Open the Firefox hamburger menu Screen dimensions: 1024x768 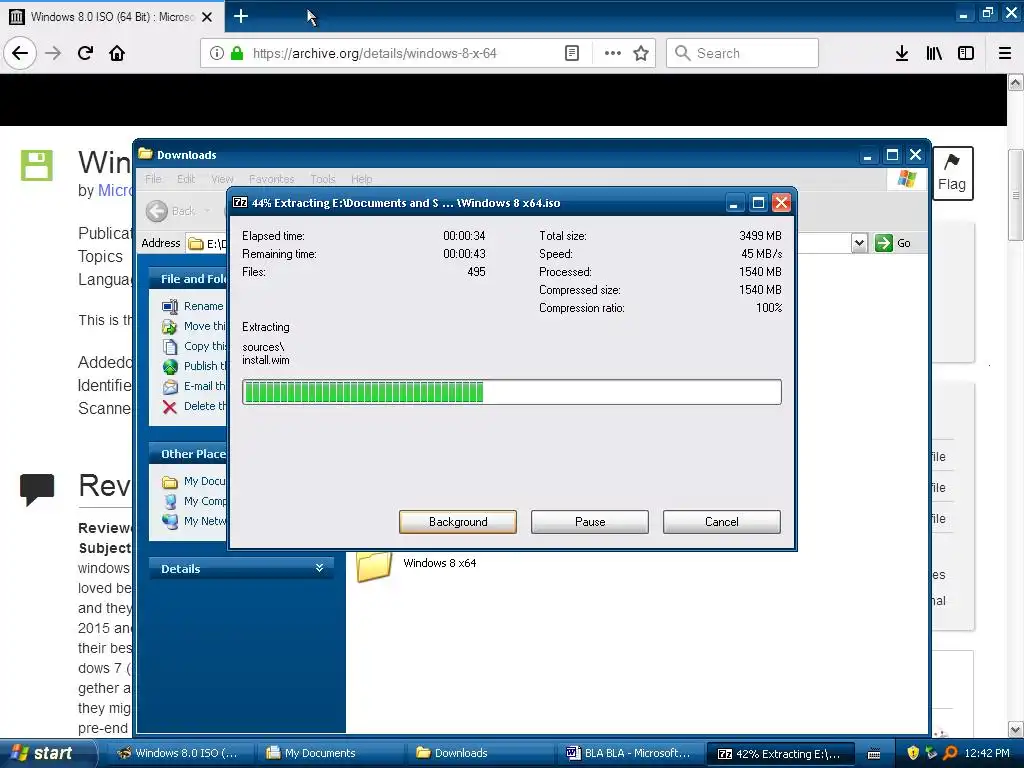click(x=1005, y=53)
